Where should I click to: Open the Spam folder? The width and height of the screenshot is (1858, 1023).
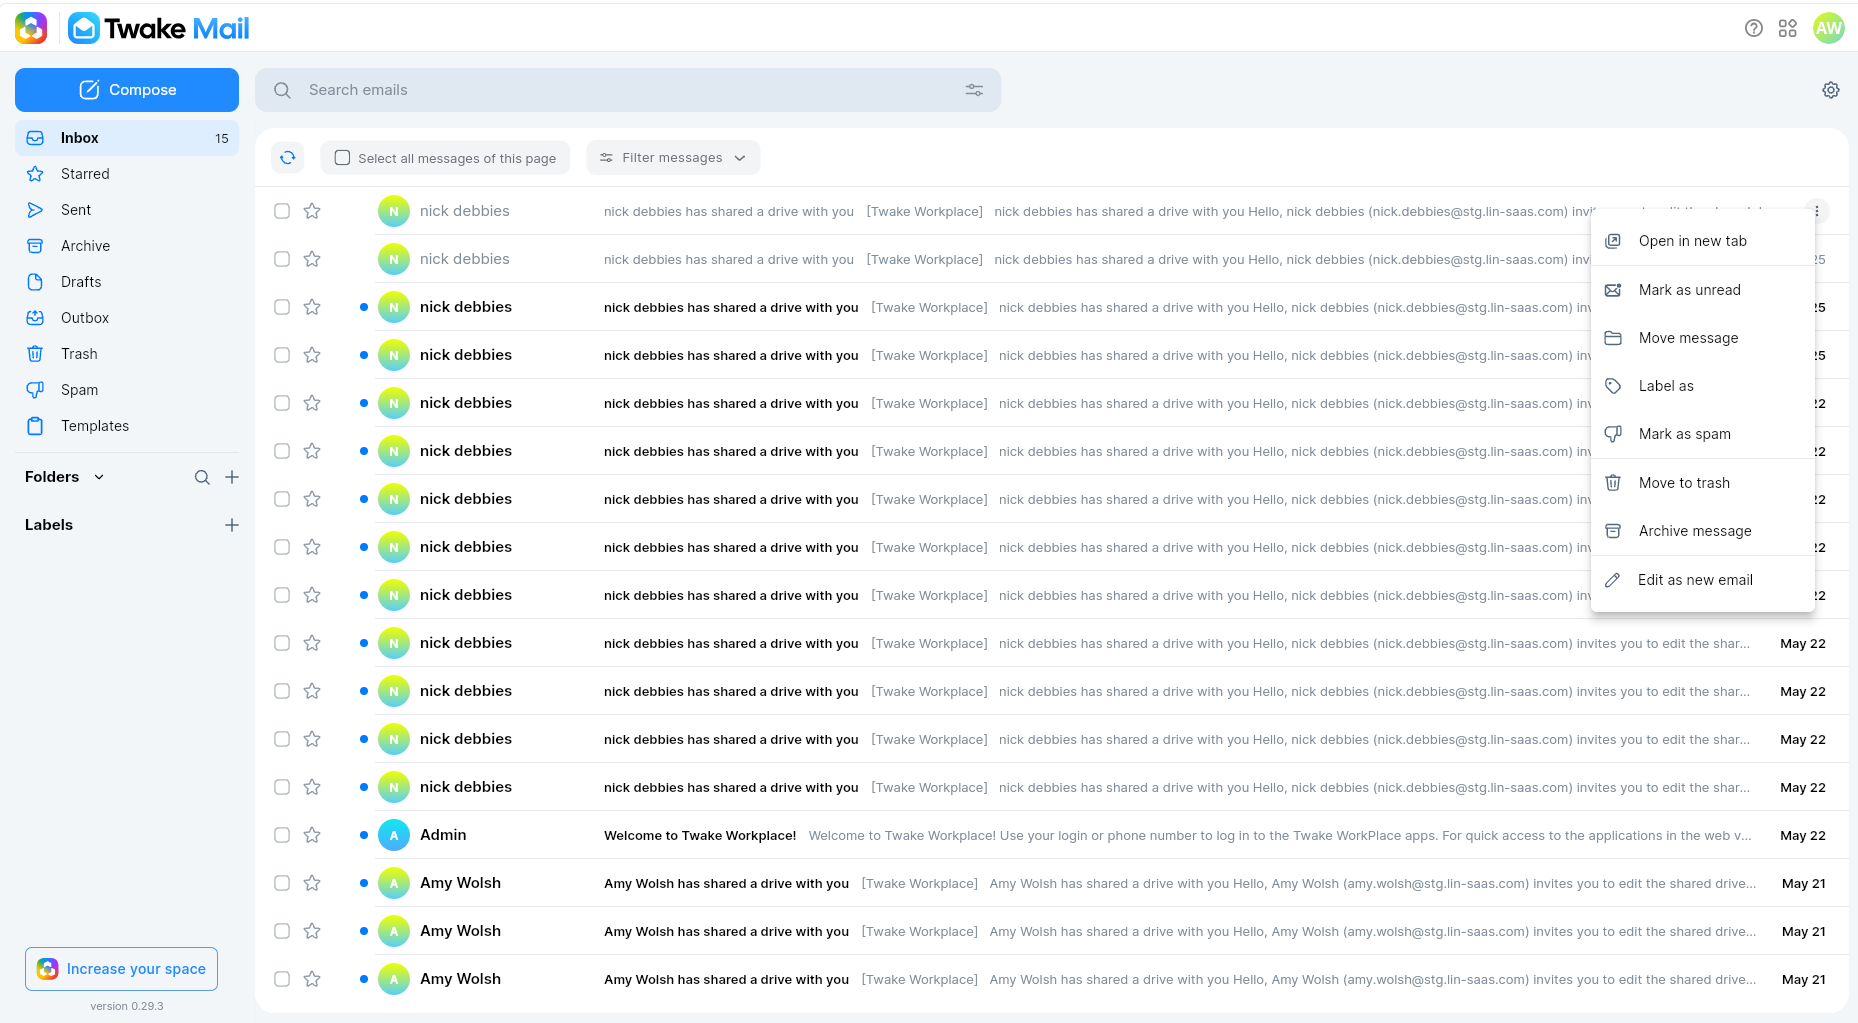click(x=127, y=390)
